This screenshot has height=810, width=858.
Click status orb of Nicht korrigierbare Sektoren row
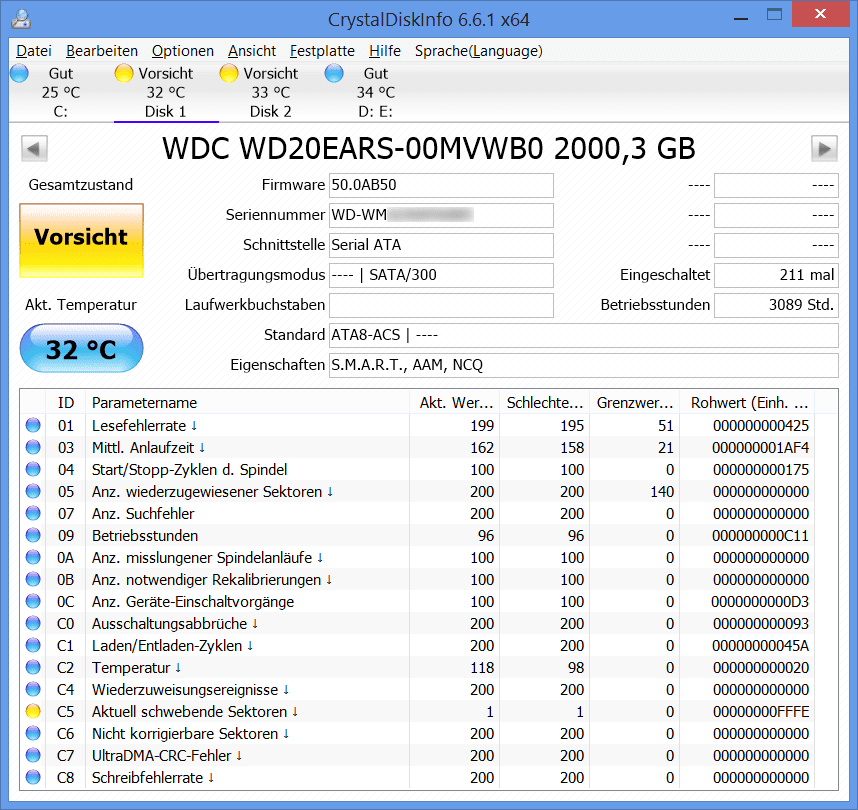tap(33, 733)
